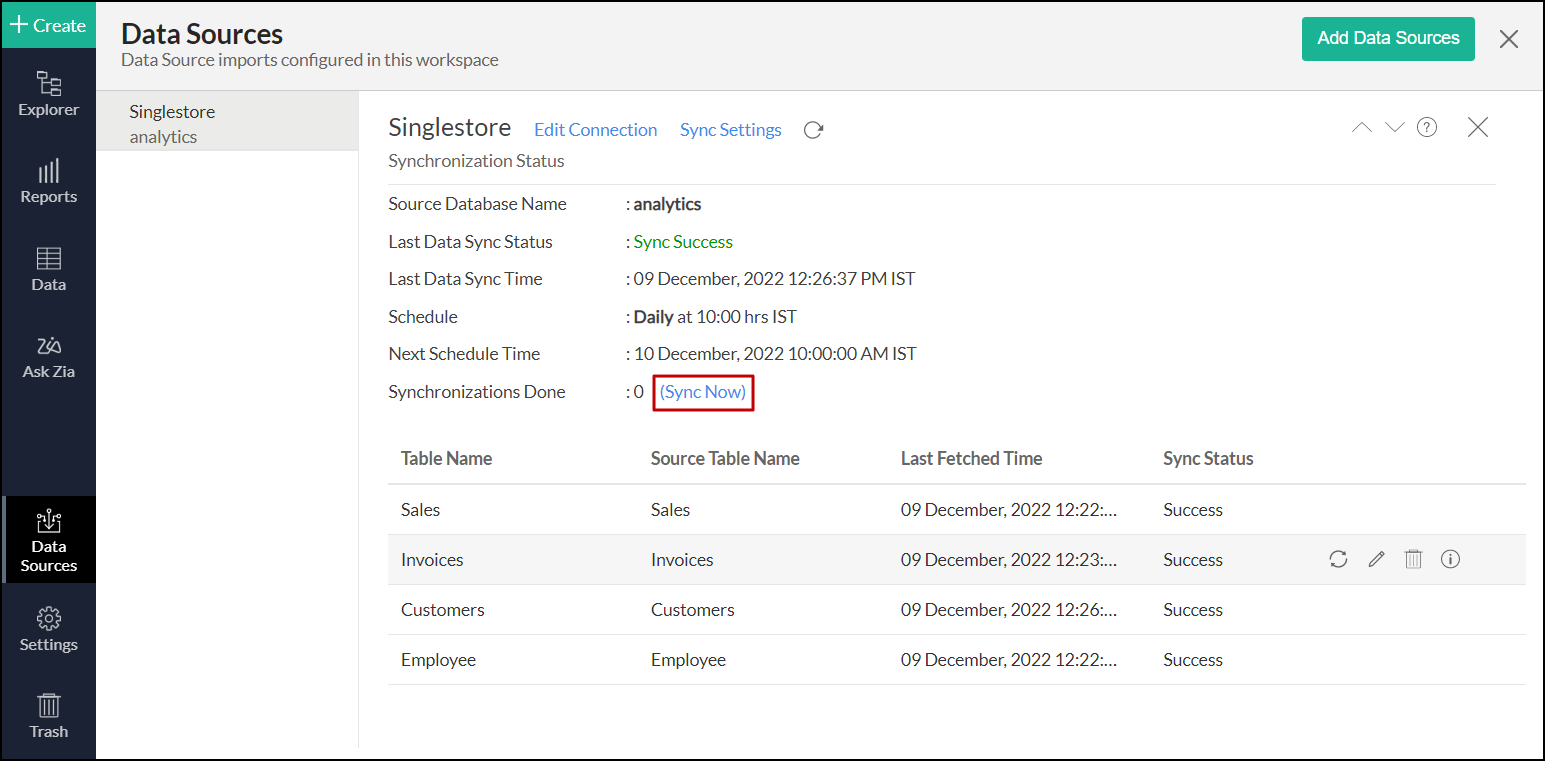This screenshot has height=761, width=1545.
Task: Go to Reports in the sidebar
Action: click(48, 181)
